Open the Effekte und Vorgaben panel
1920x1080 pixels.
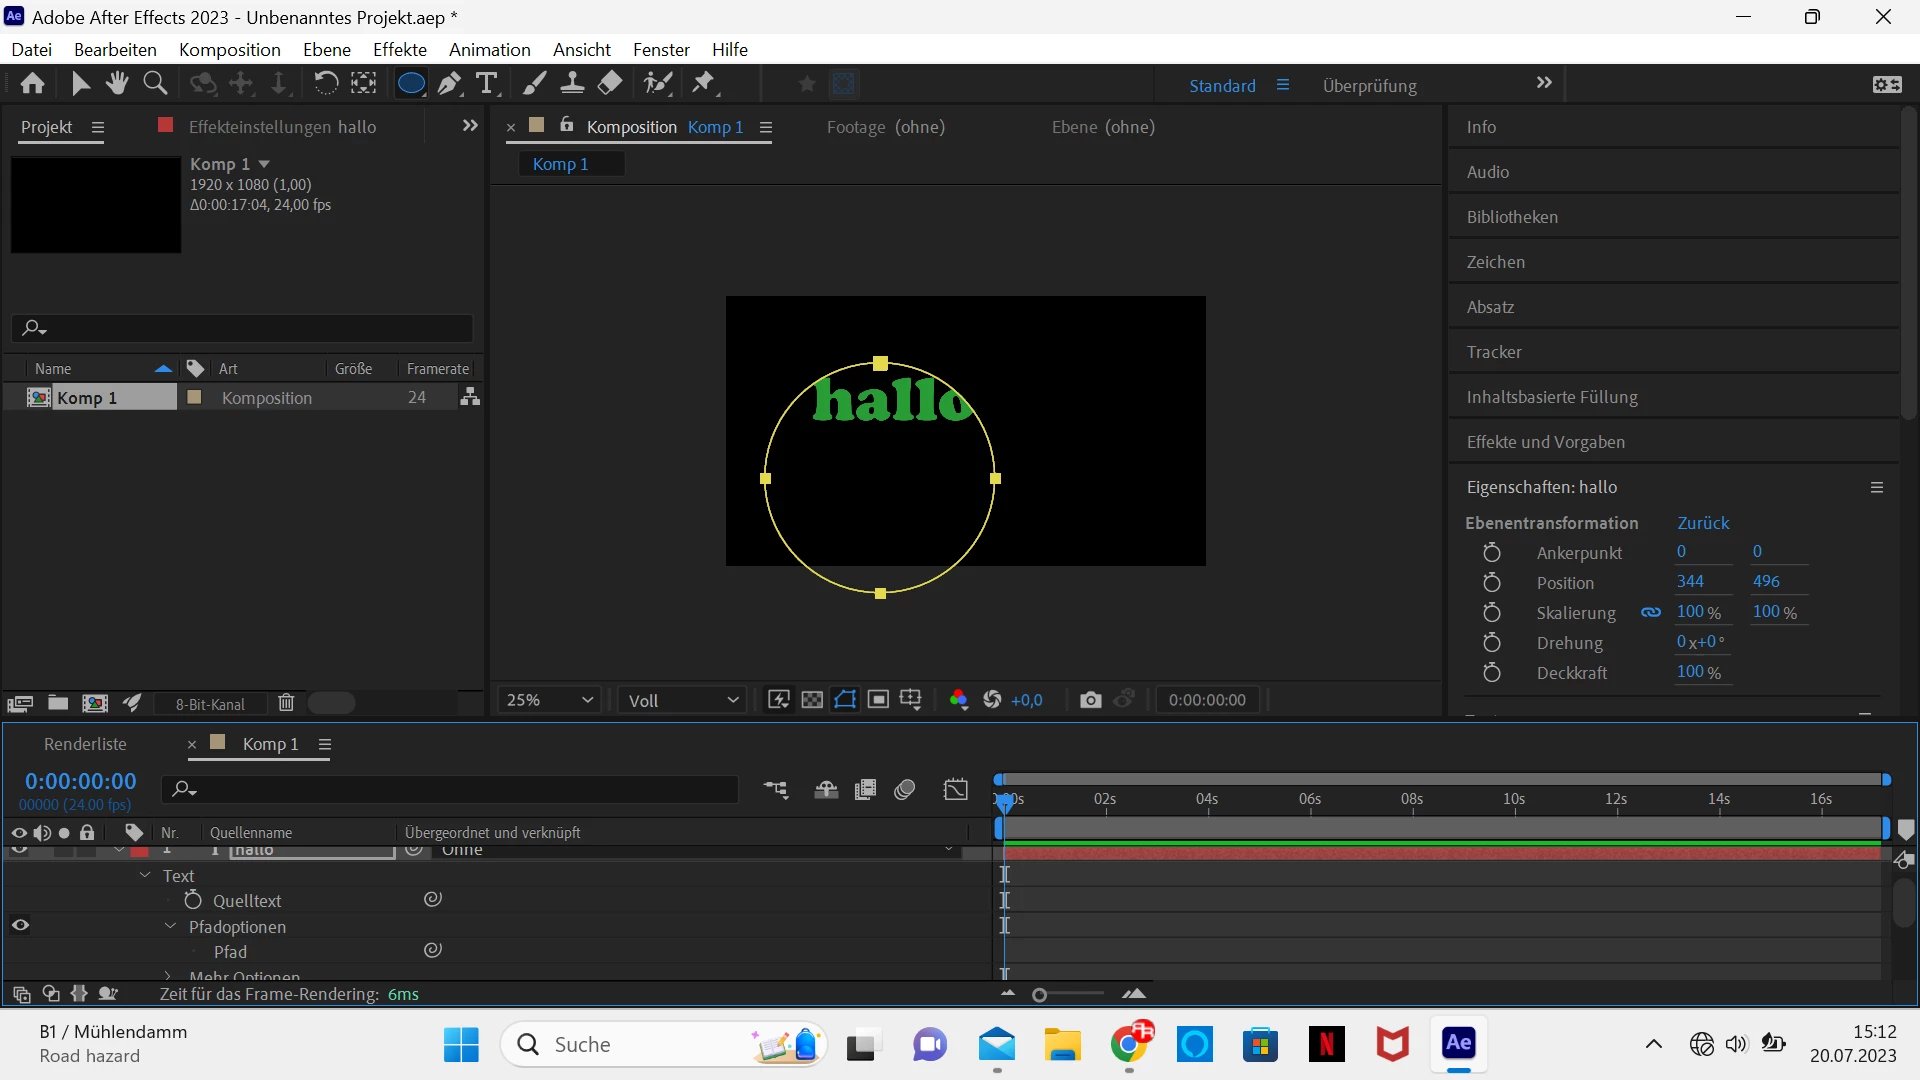[1545, 442]
